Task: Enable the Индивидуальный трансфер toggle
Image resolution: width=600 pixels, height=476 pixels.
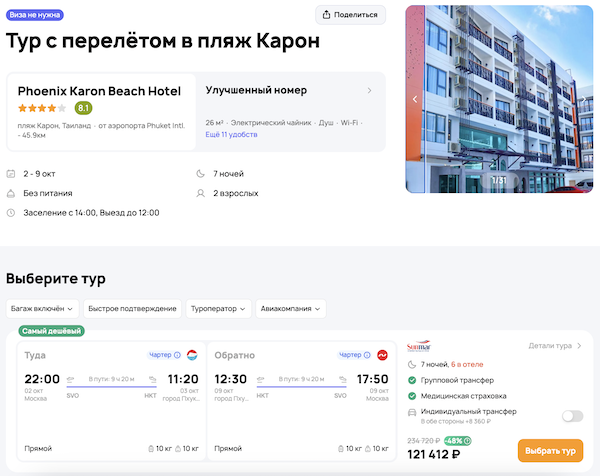Action: click(x=572, y=416)
